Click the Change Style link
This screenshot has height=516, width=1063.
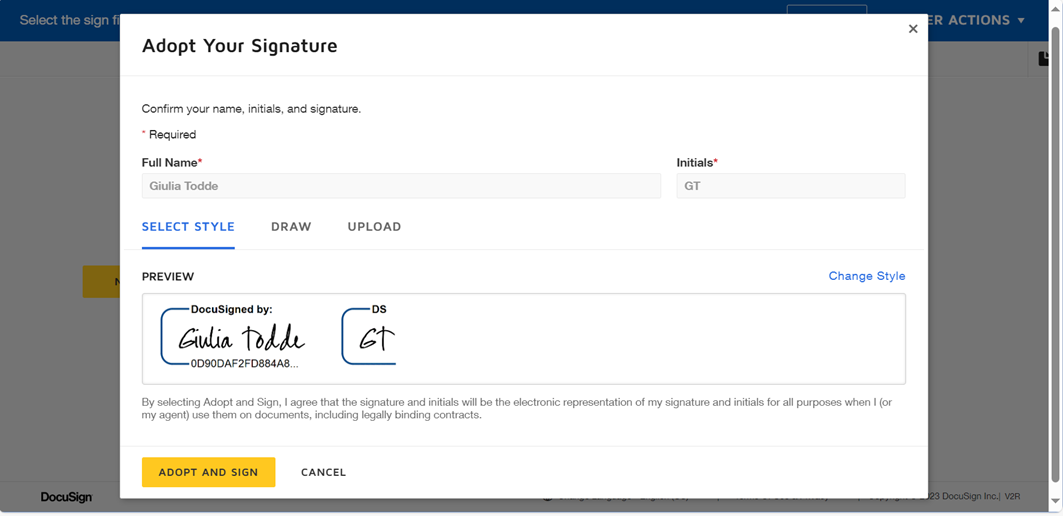pyautogui.click(x=866, y=276)
